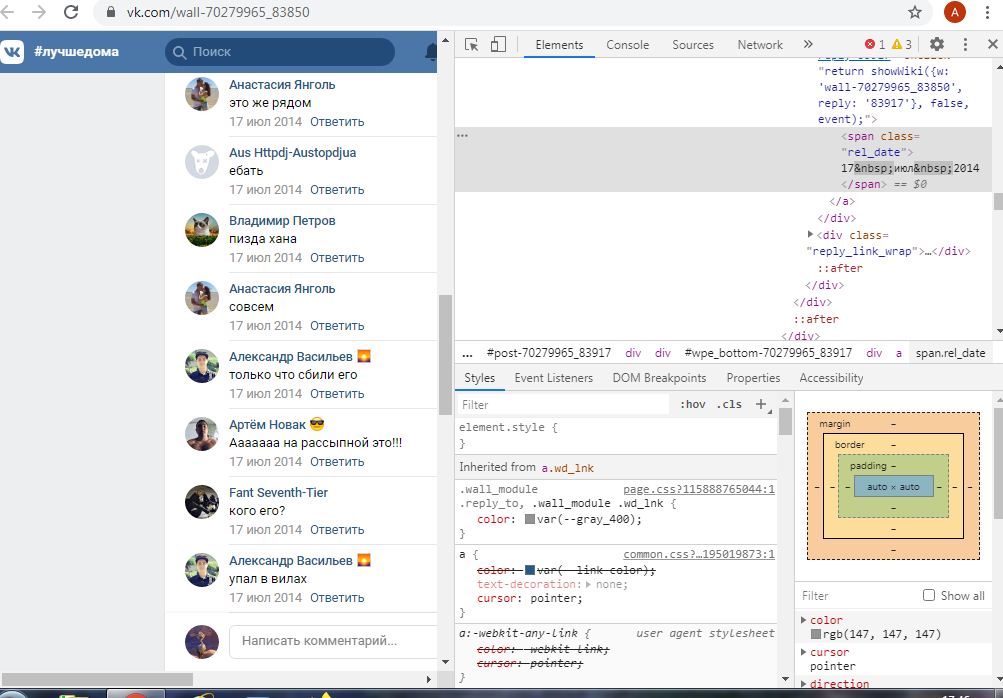Click the #лучшедома header title
This screenshot has height=698, width=1003.
[x=76, y=52]
